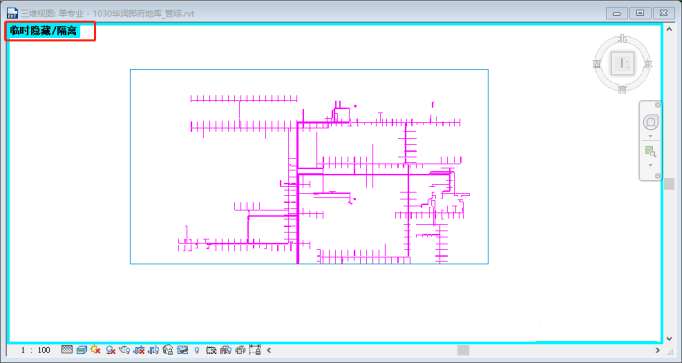Open the Visual Style cube icon

coord(81,350)
